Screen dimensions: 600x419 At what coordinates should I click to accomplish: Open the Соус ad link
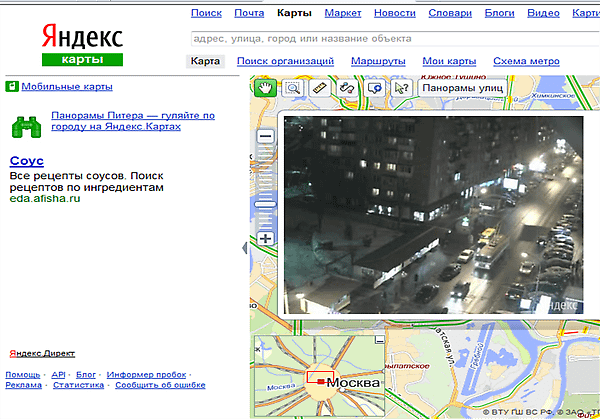(x=26, y=161)
